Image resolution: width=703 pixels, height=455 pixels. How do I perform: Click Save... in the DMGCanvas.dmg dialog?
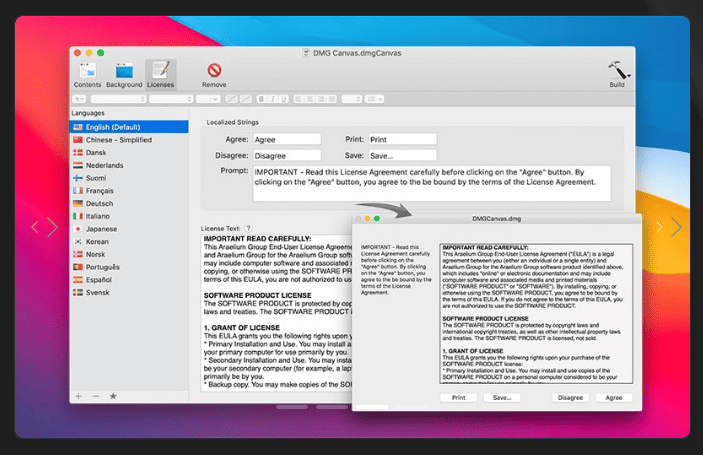pos(502,398)
